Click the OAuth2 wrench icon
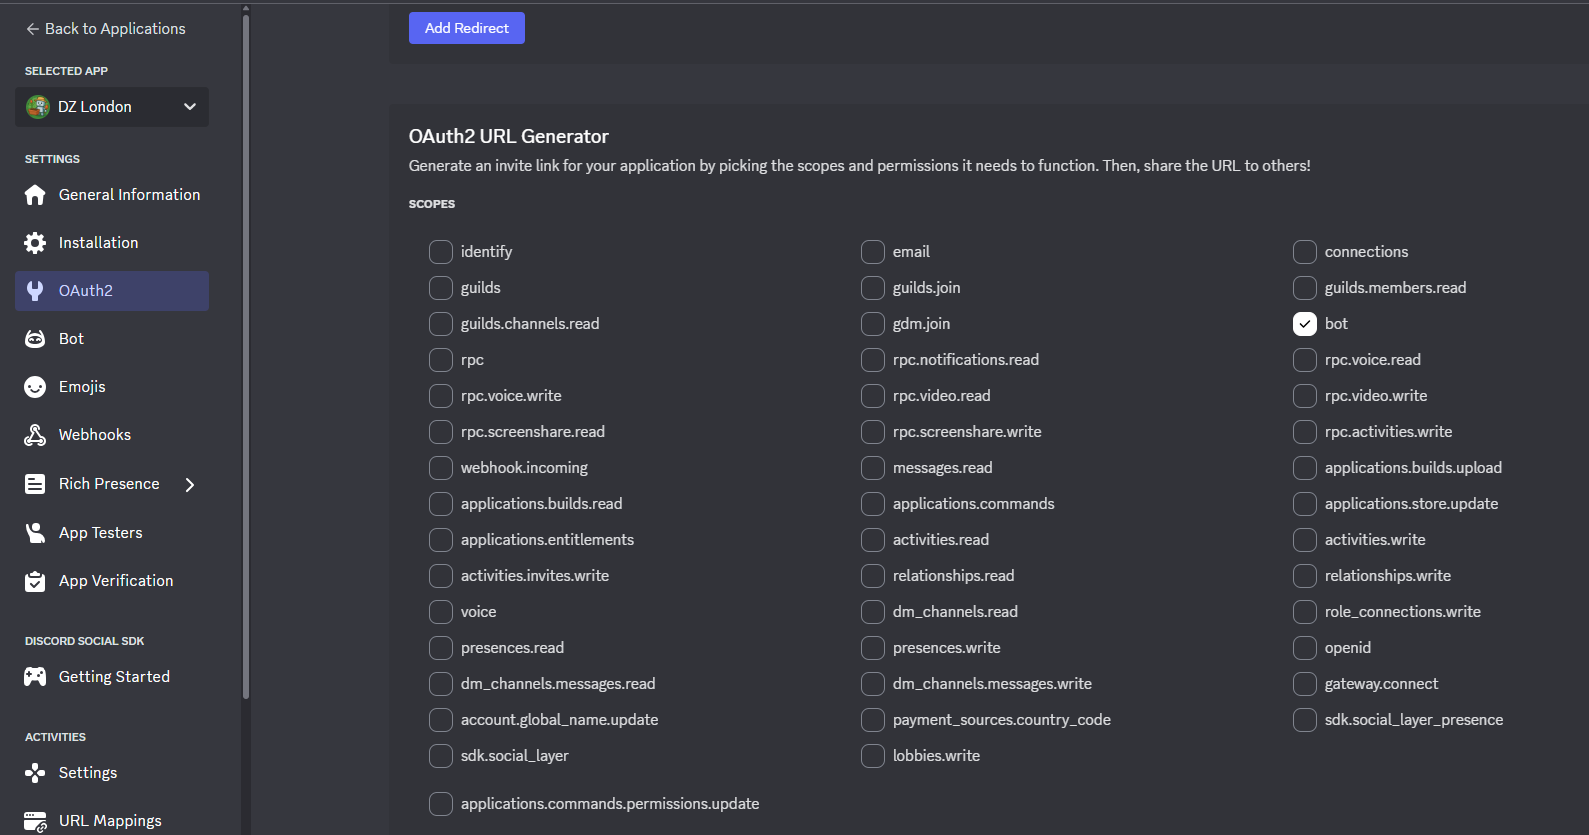 tap(35, 291)
